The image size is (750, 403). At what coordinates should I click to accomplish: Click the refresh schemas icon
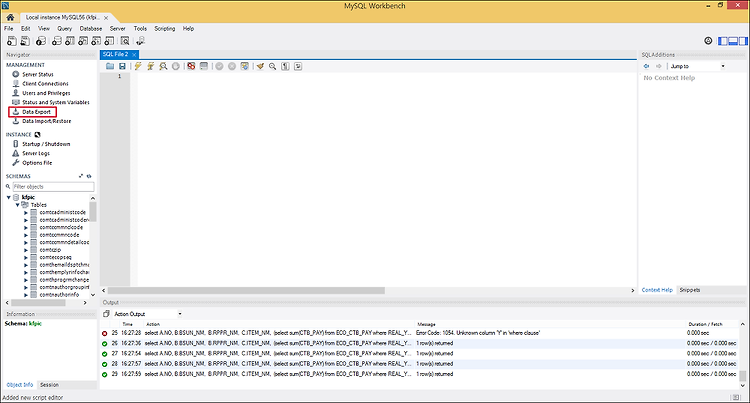89,176
